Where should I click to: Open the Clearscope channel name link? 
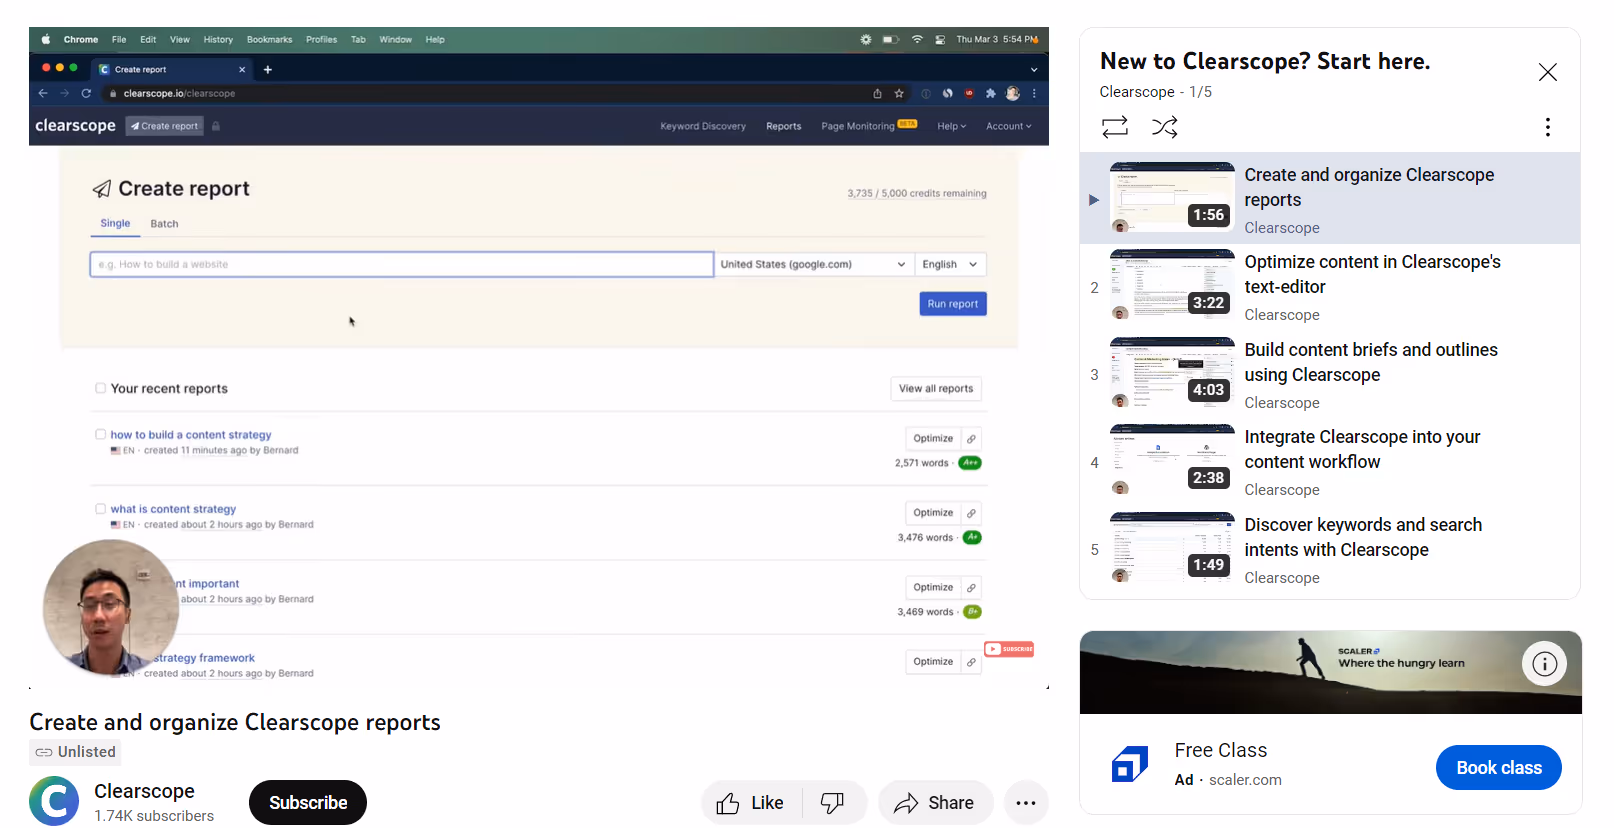[144, 791]
